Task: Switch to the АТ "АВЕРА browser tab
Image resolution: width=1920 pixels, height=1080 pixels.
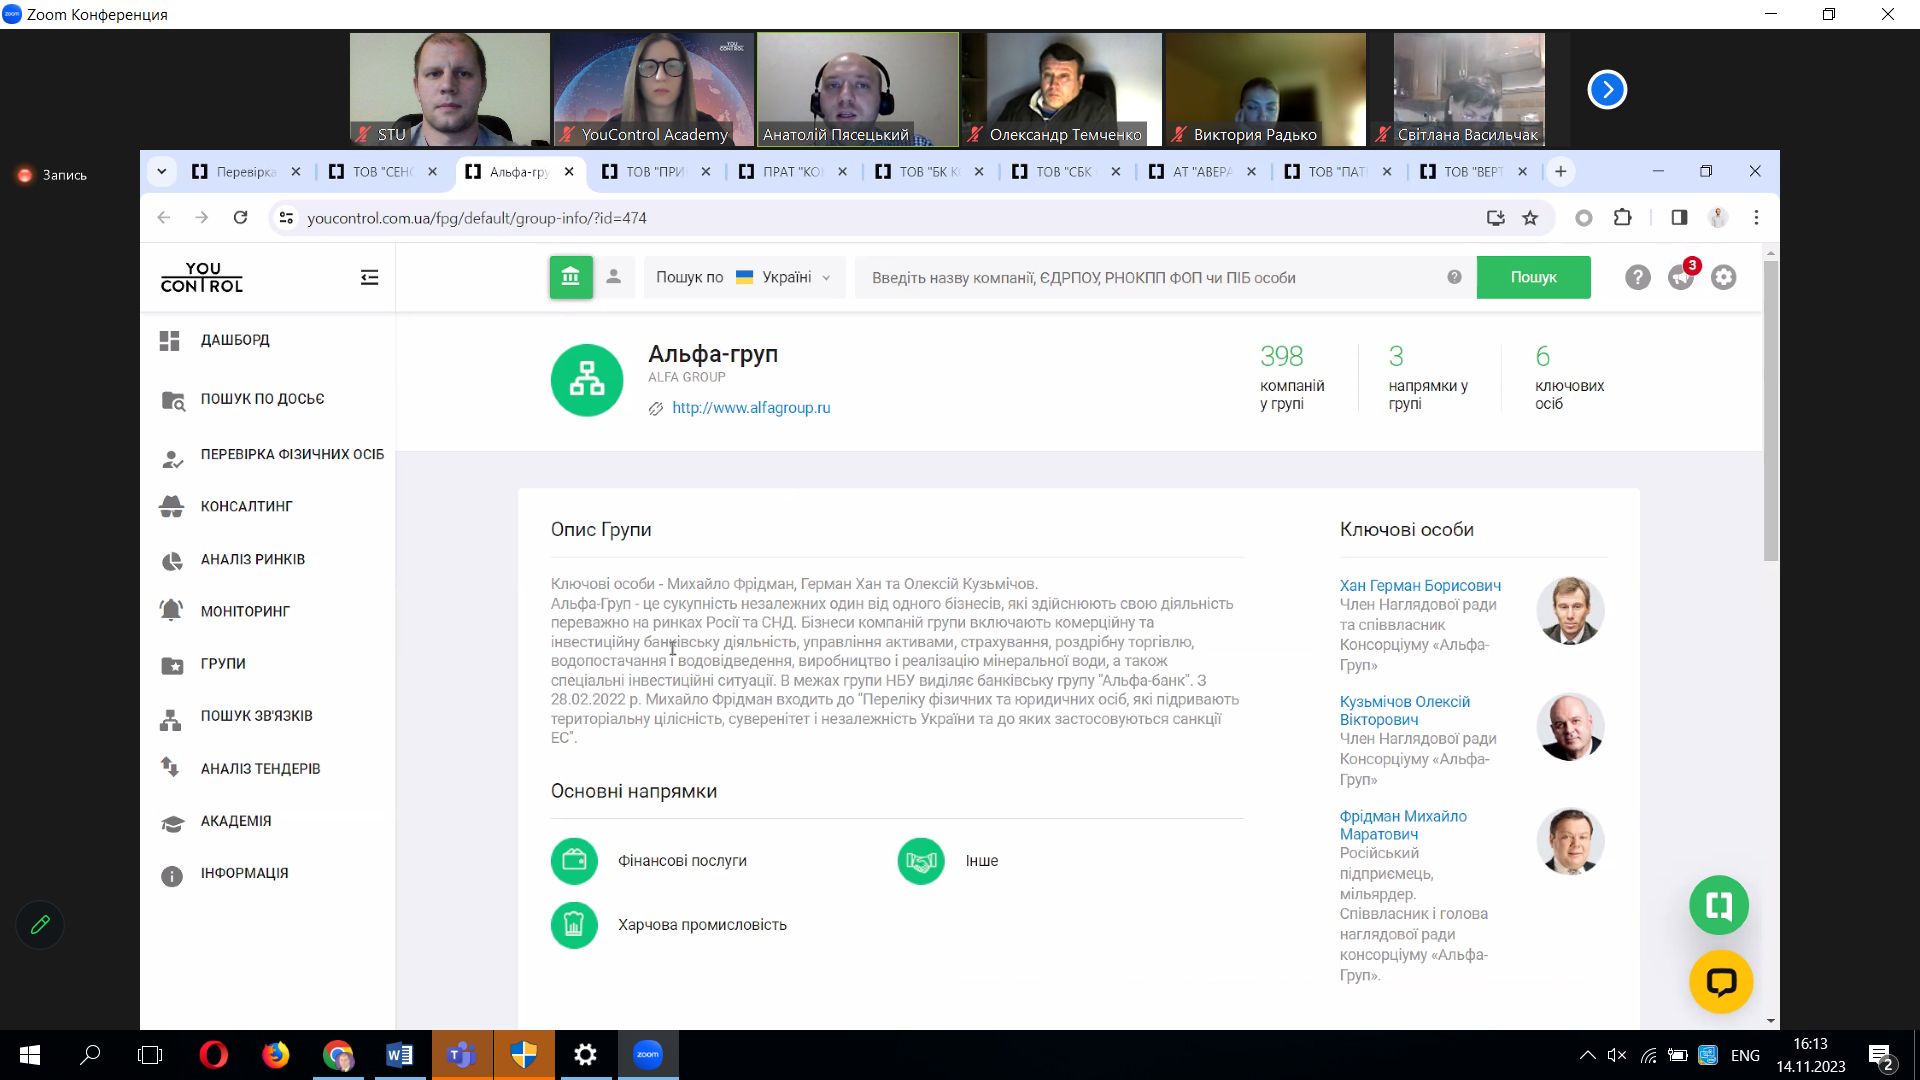Action: point(1202,172)
